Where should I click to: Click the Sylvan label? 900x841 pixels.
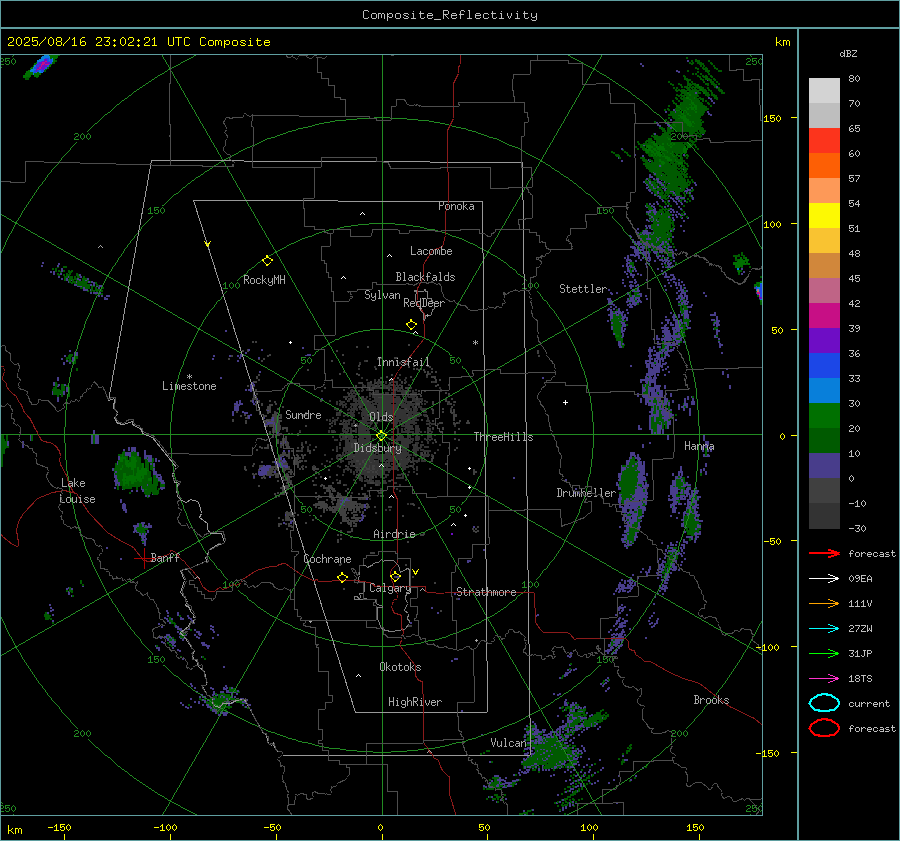382,295
